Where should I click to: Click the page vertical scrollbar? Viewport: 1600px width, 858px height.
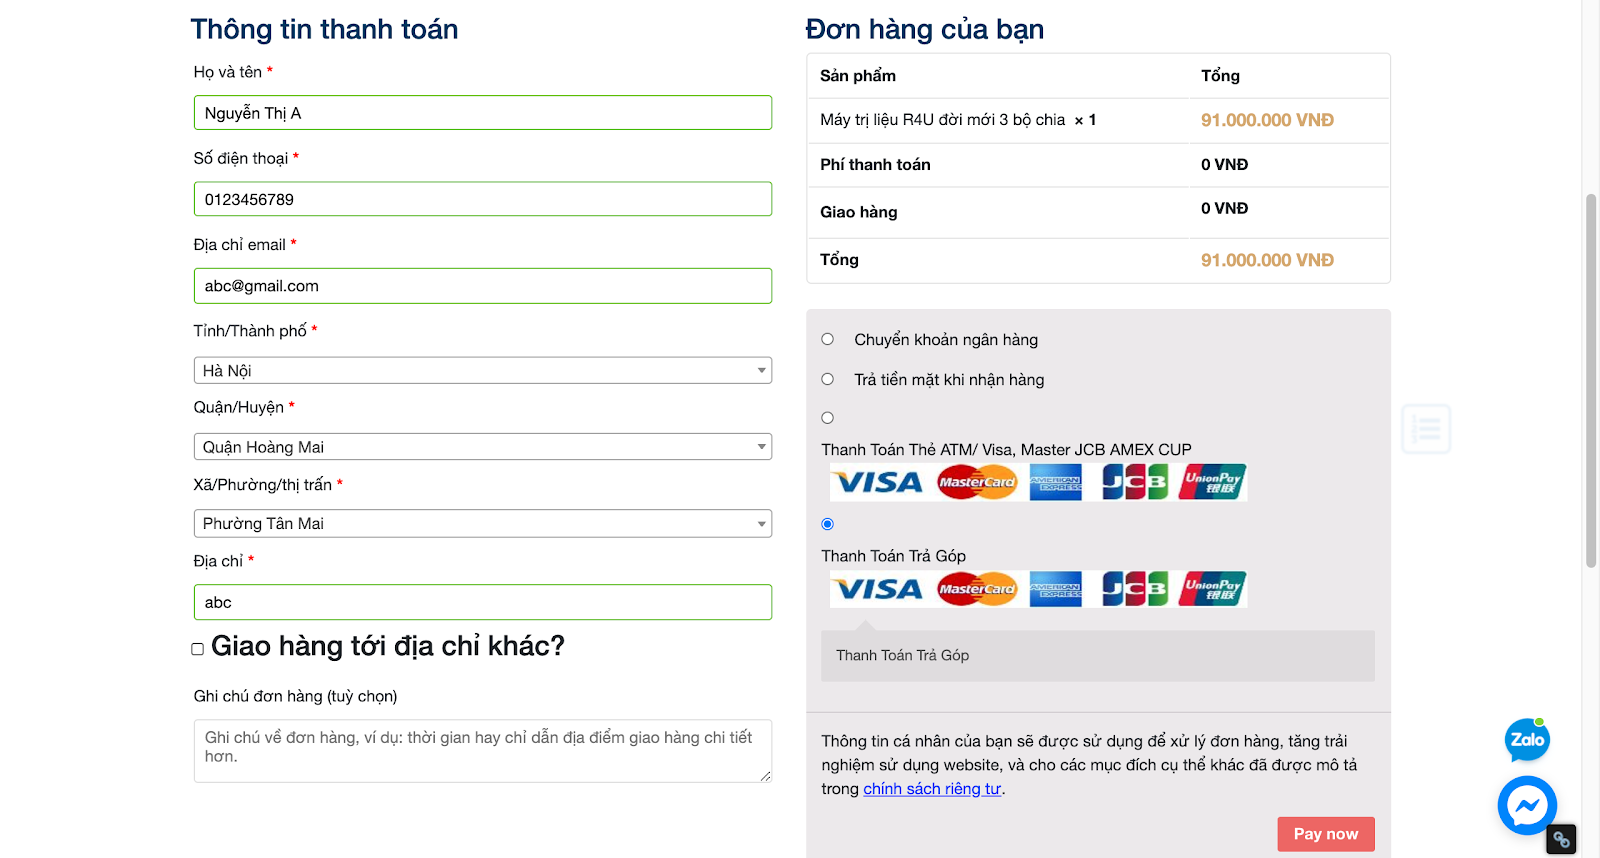click(x=1591, y=380)
